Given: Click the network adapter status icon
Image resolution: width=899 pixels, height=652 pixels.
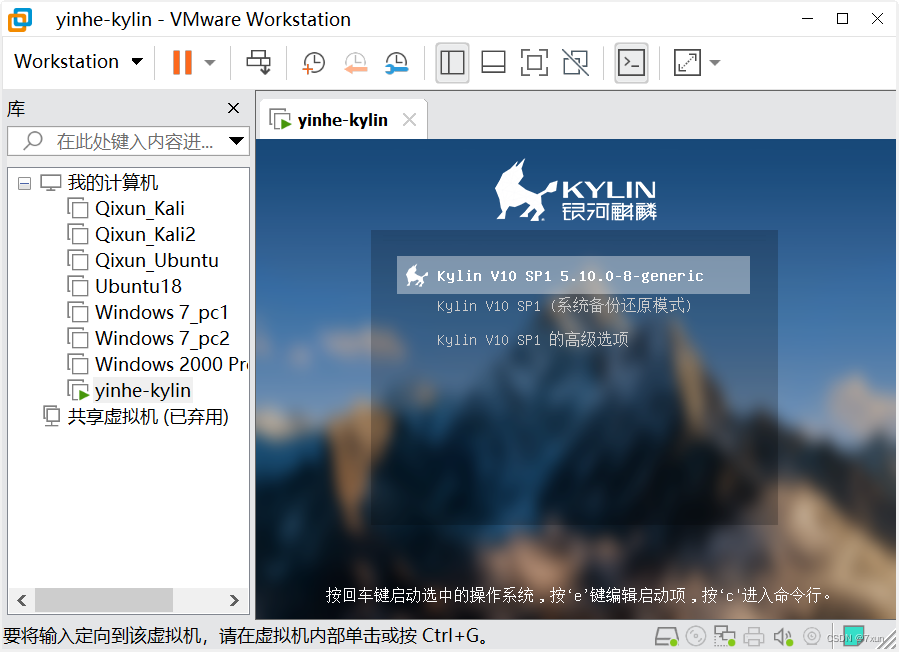Looking at the screenshot, I should (725, 636).
